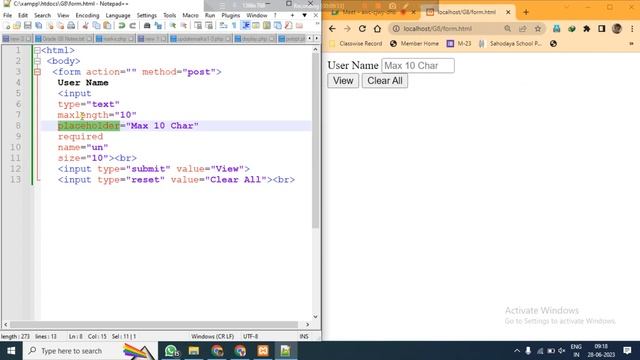Save the file using the Notepad++ Save icon
640x360 pixels.
click(x=27, y=26)
